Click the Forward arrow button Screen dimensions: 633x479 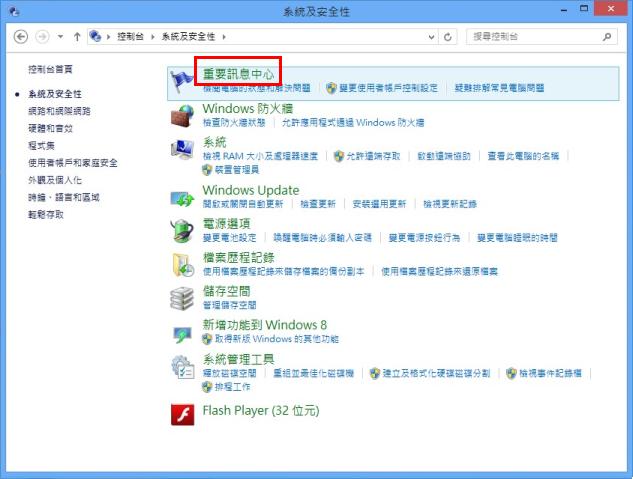pos(42,37)
